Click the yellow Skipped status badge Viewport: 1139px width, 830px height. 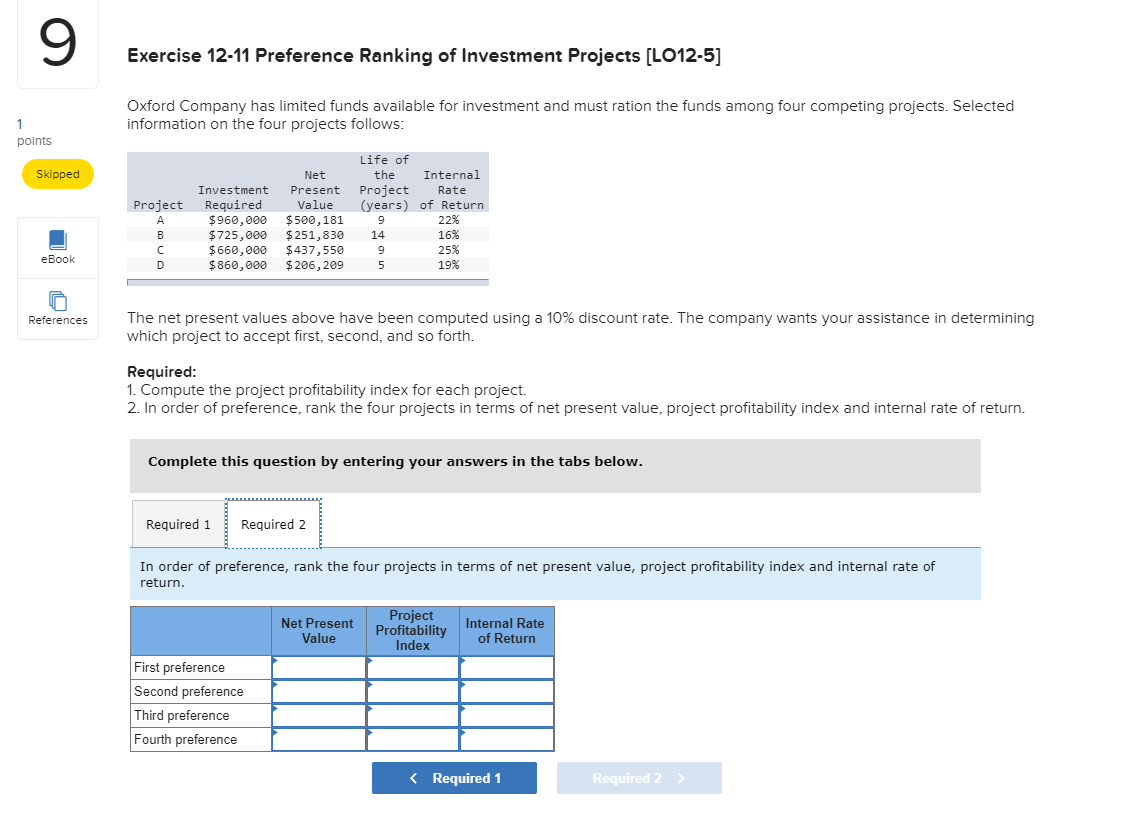[57, 173]
